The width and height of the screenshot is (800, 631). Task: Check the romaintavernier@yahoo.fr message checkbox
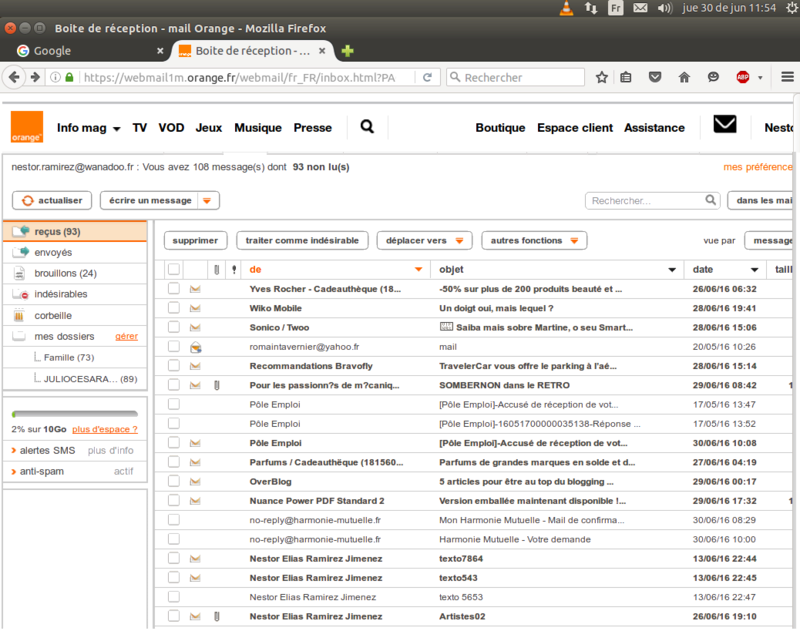[x=174, y=346]
